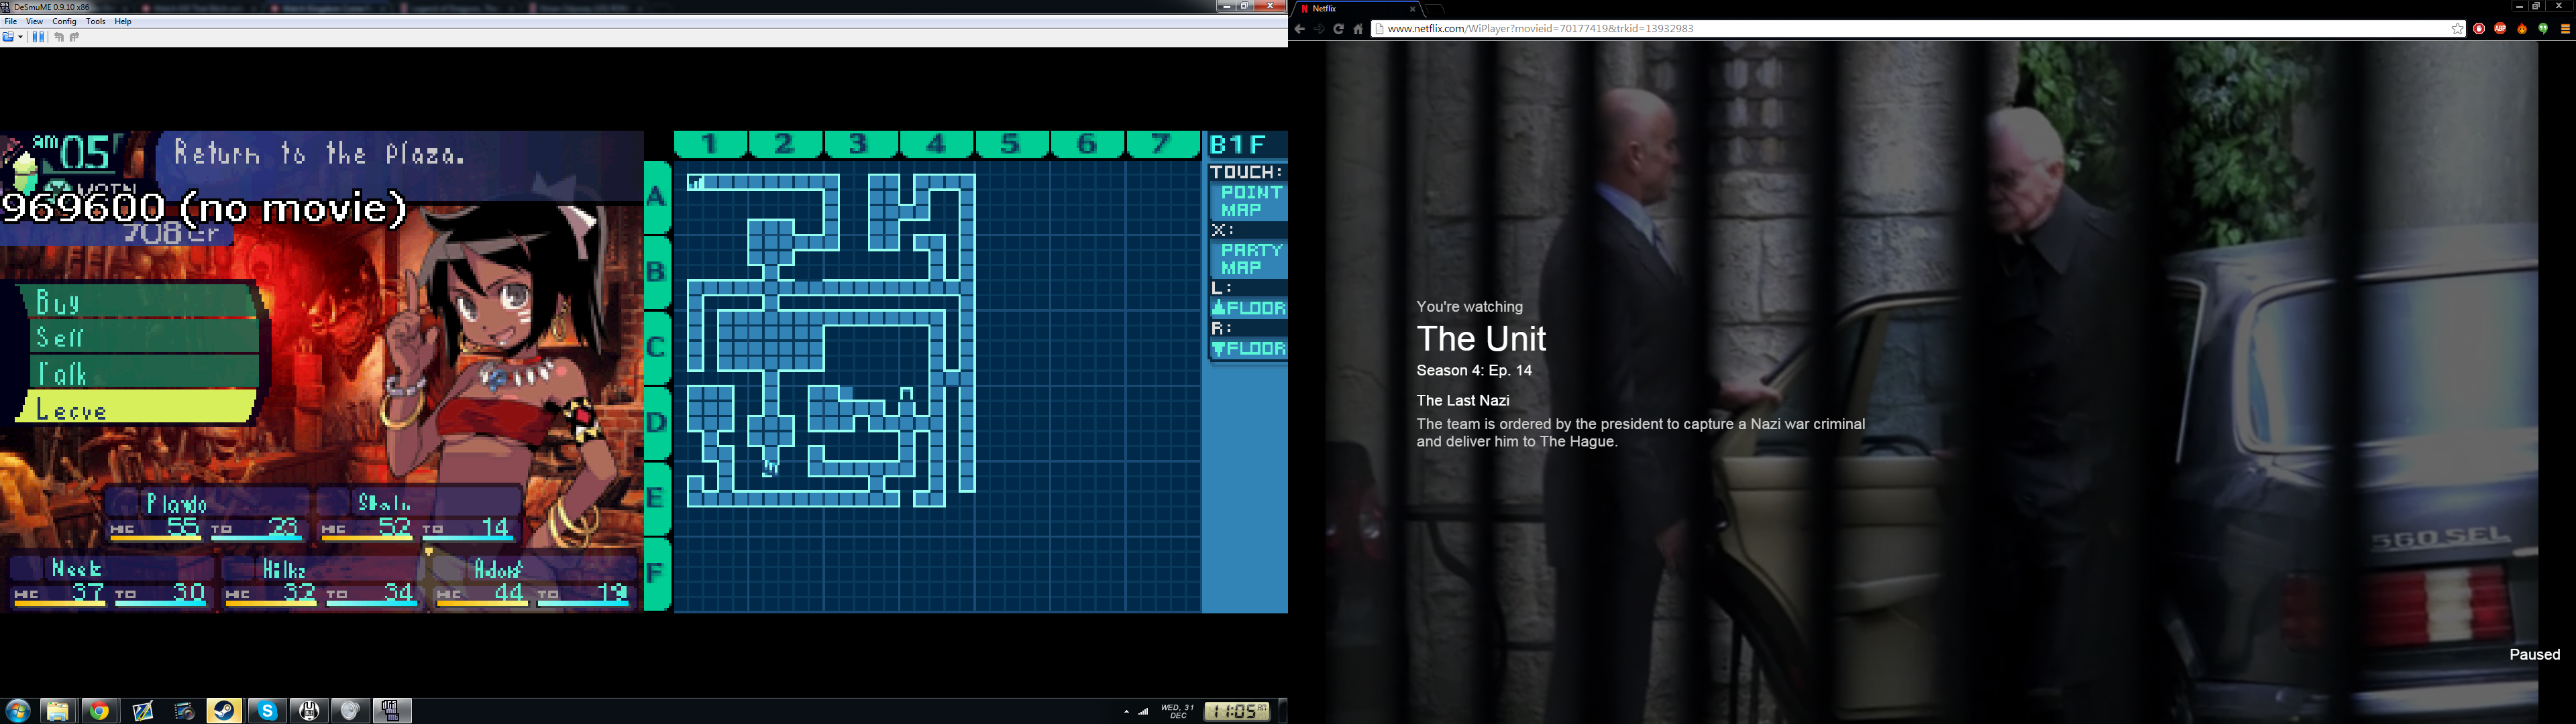This screenshot has height=724, width=2576.
Task: Open the Chrome hamburger menu
Action: (x=2565, y=29)
